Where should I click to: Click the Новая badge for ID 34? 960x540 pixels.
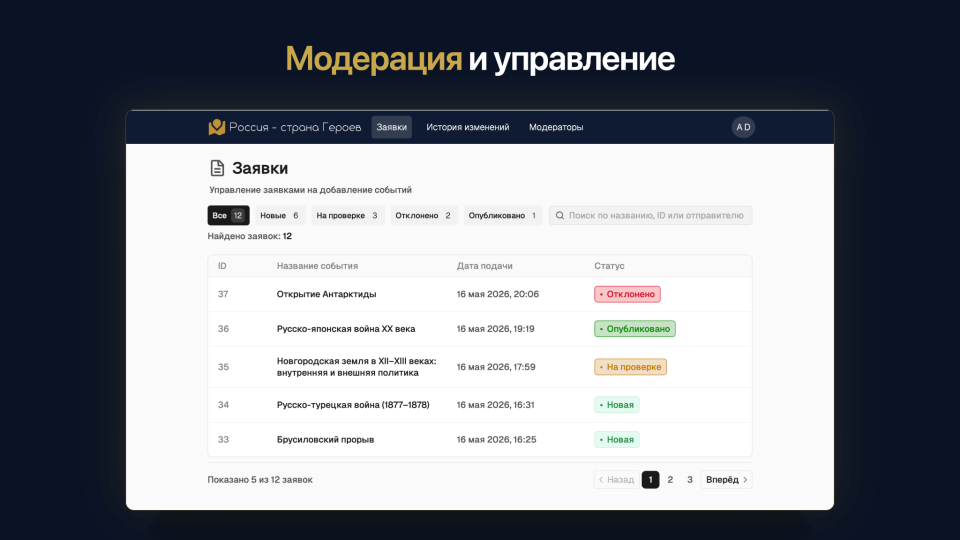click(x=617, y=405)
